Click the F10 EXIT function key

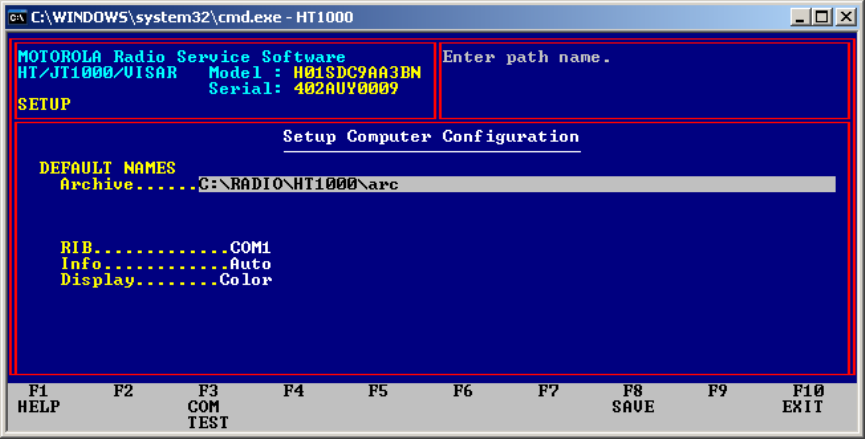tap(803, 399)
